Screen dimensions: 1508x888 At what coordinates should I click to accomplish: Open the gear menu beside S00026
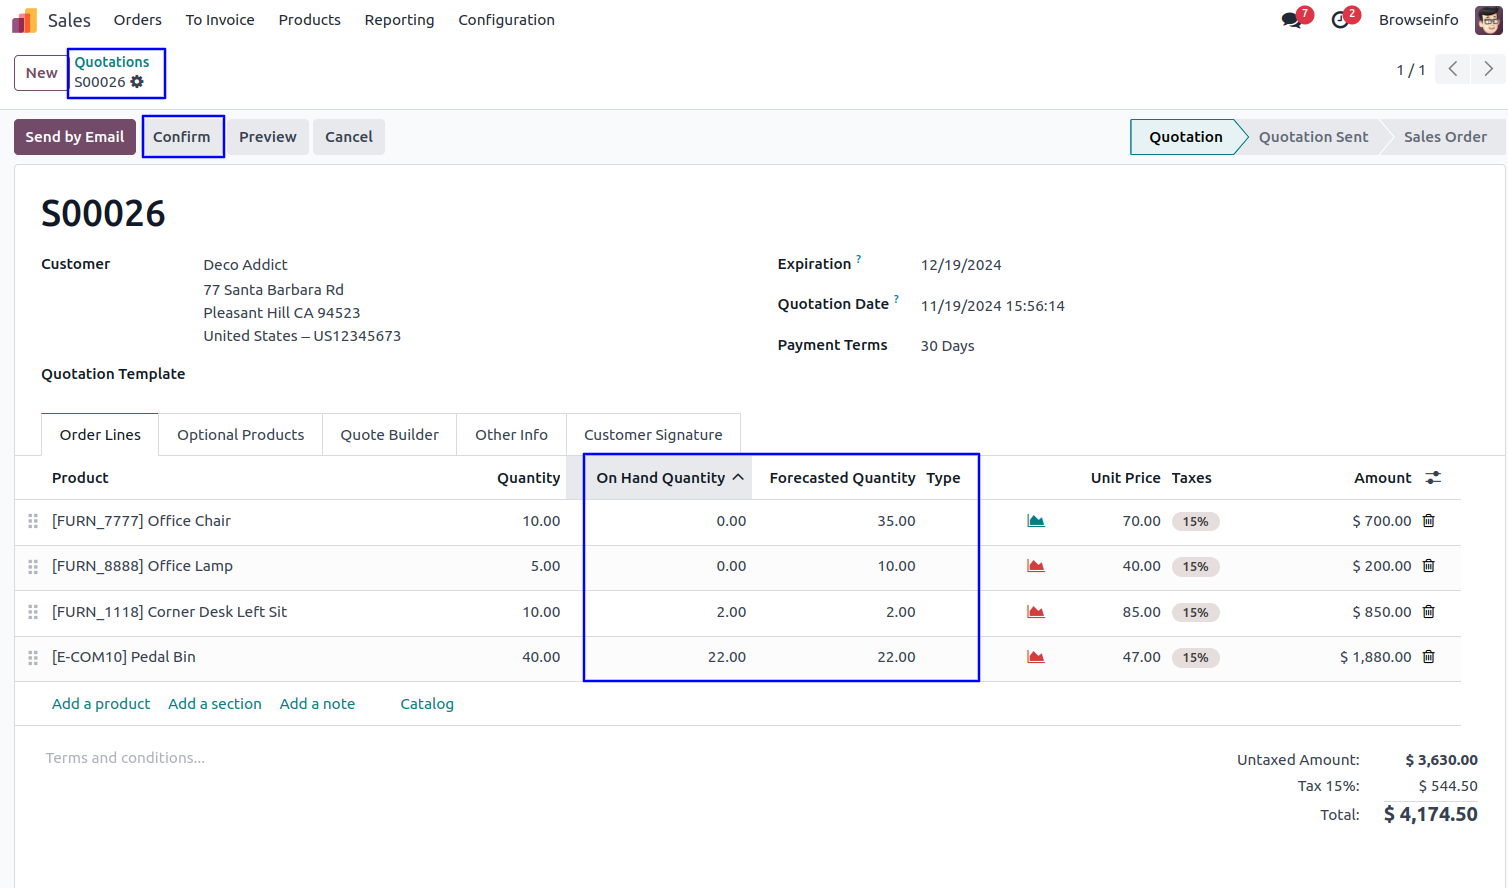coord(137,82)
